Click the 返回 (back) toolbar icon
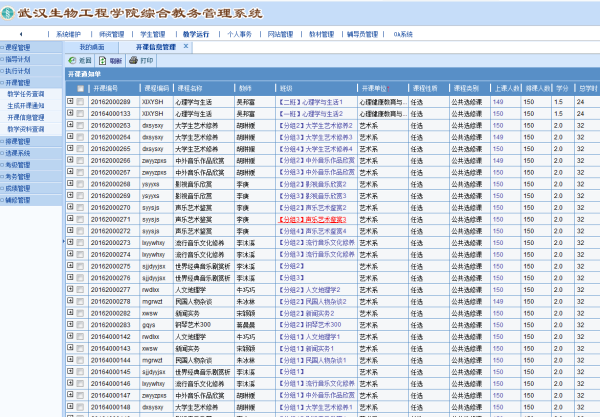Image resolution: width=600 pixels, height=417 pixels. pyautogui.click(x=79, y=60)
